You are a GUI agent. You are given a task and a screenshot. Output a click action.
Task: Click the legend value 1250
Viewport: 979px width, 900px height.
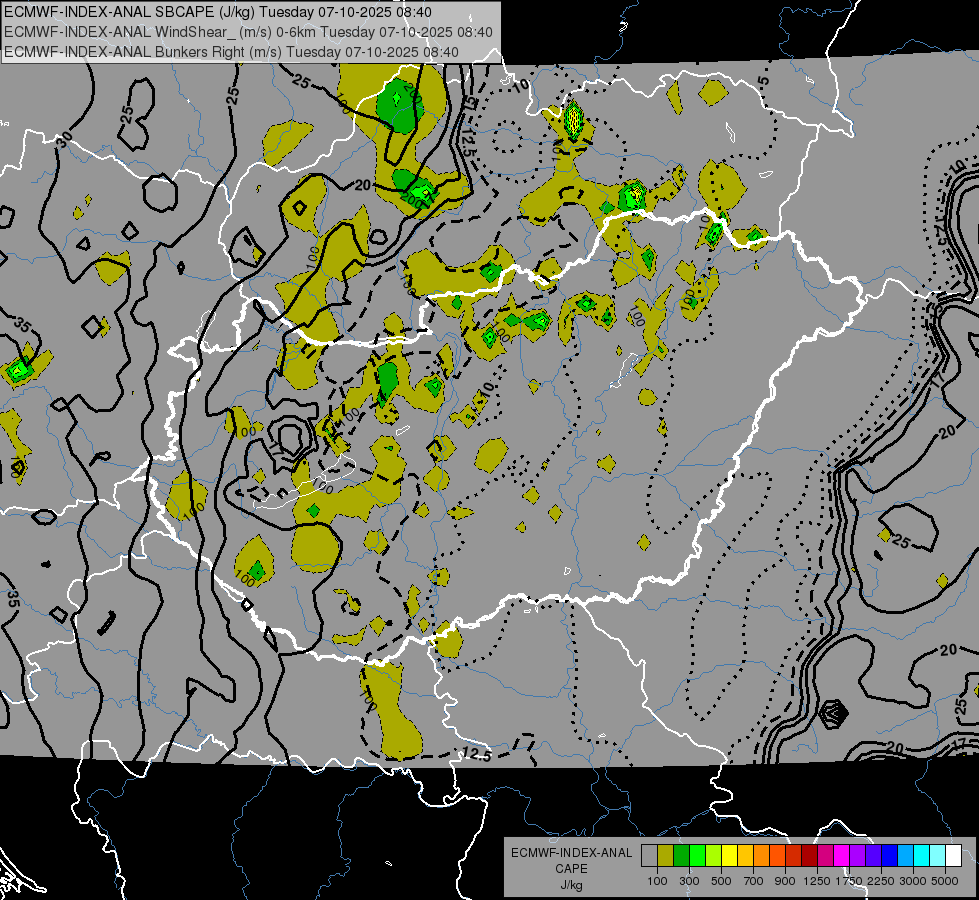[x=817, y=881]
